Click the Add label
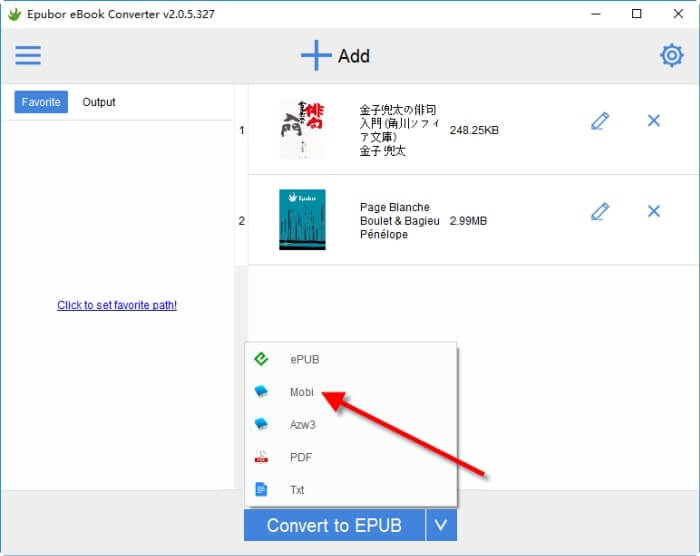 coord(354,56)
